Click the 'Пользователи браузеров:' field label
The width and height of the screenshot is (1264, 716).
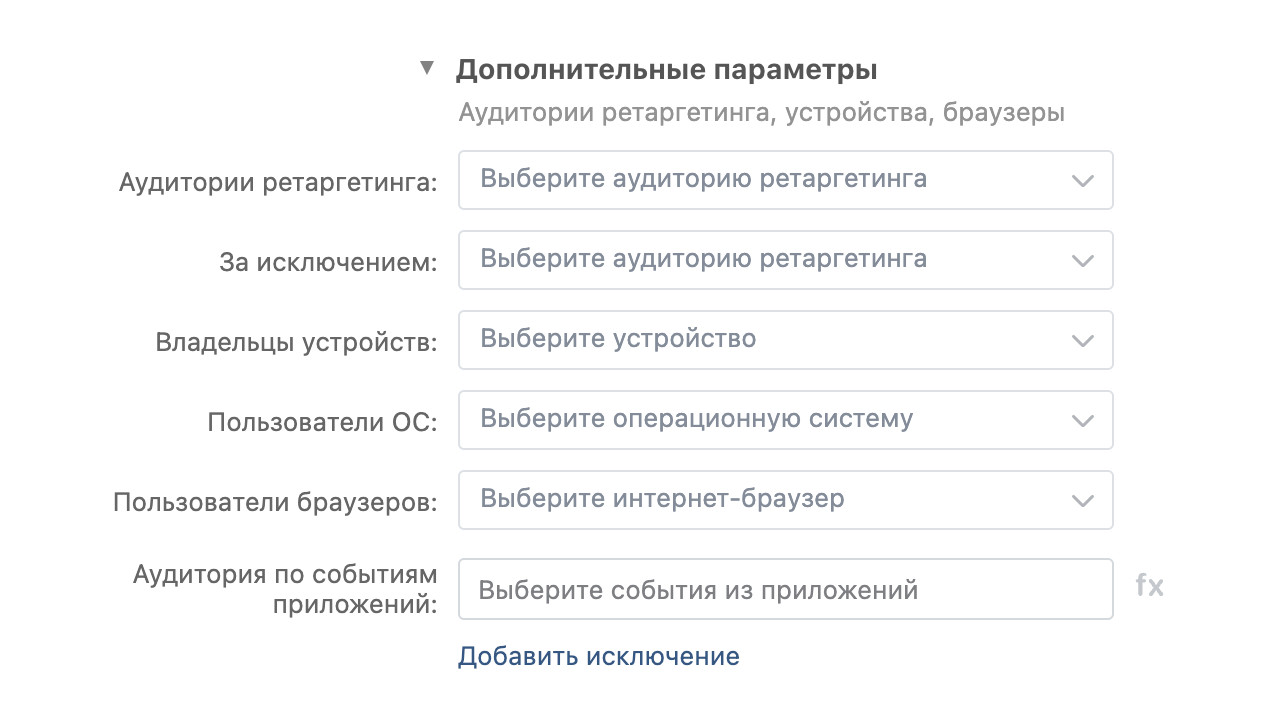[275, 502]
